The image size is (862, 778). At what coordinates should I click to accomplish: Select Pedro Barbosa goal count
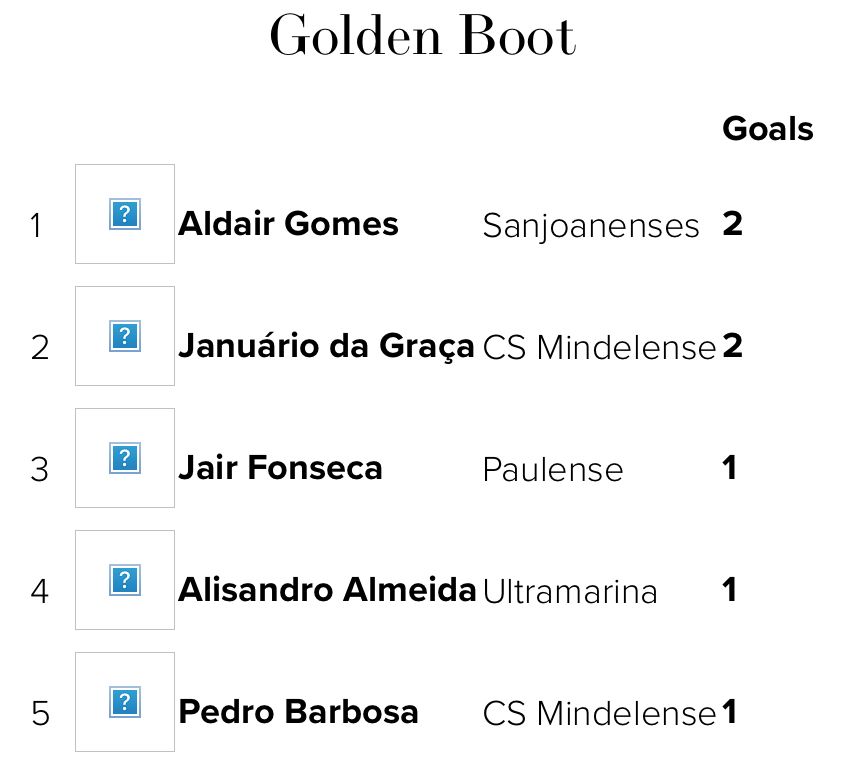[x=729, y=712]
